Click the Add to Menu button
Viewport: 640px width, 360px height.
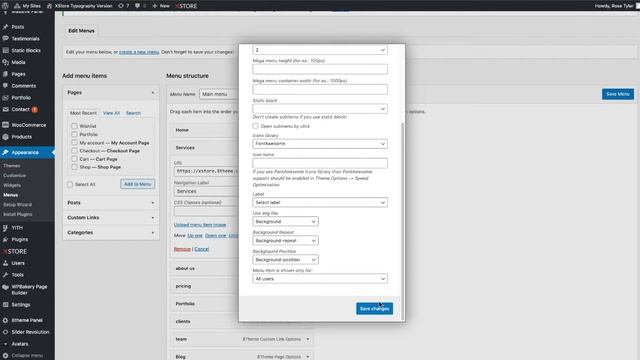pyautogui.click(x=138, y=184)
